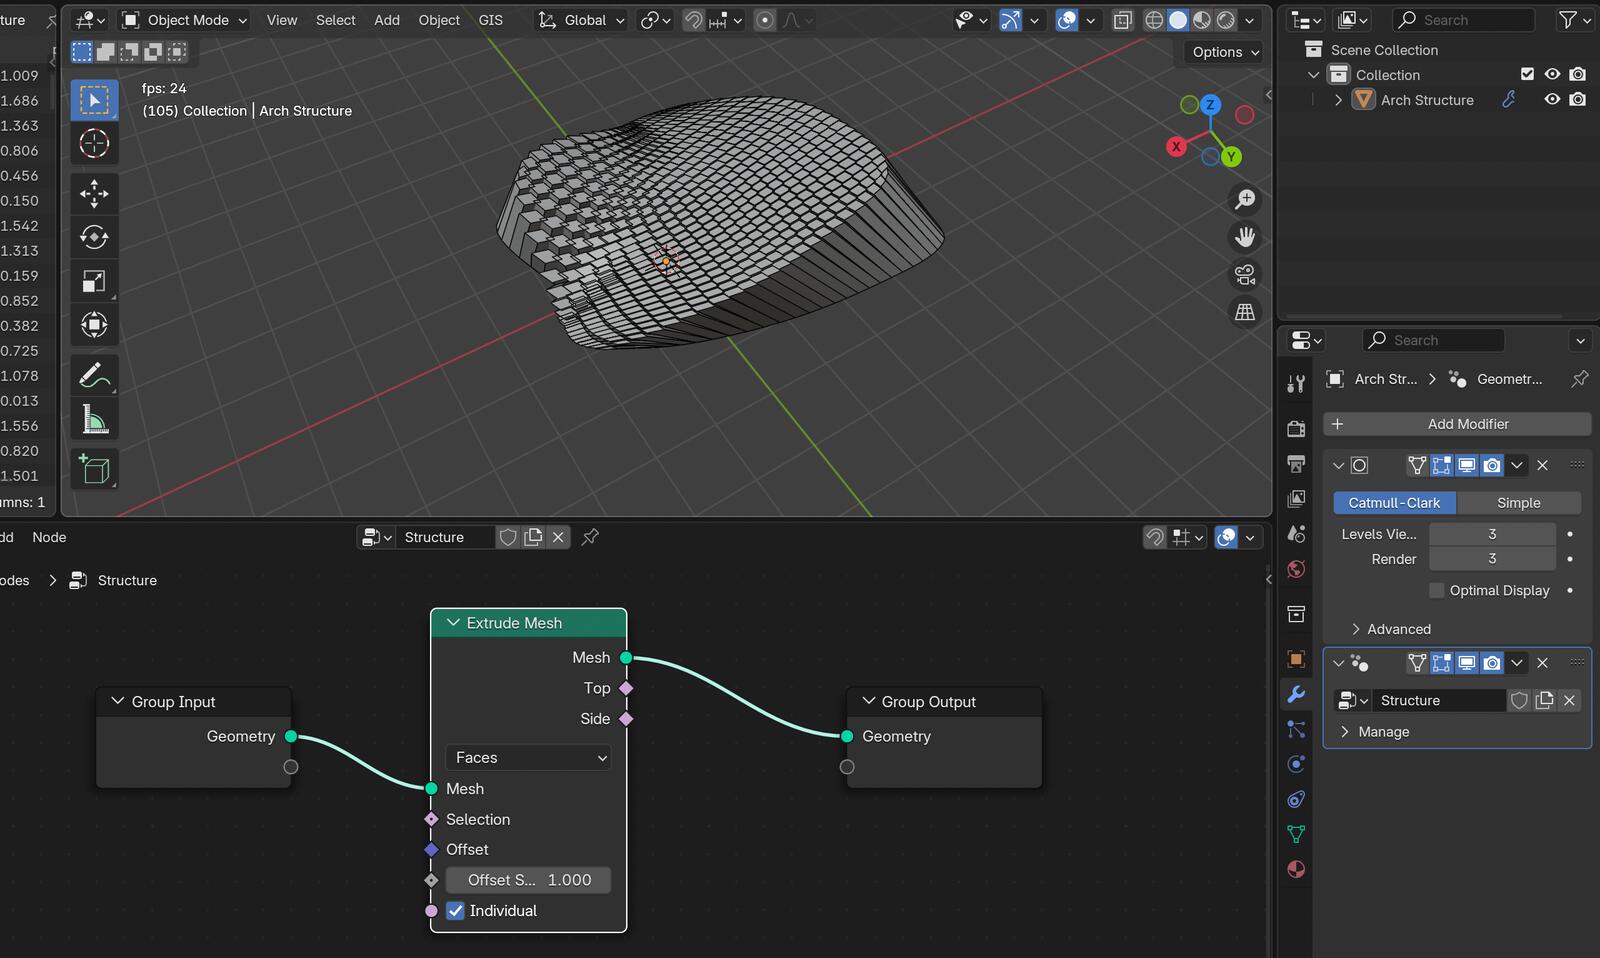The width and height of the screenshot is (1600, 958).
Task: Open the Object menu in viewport header
Action: (x=439, y=20)
